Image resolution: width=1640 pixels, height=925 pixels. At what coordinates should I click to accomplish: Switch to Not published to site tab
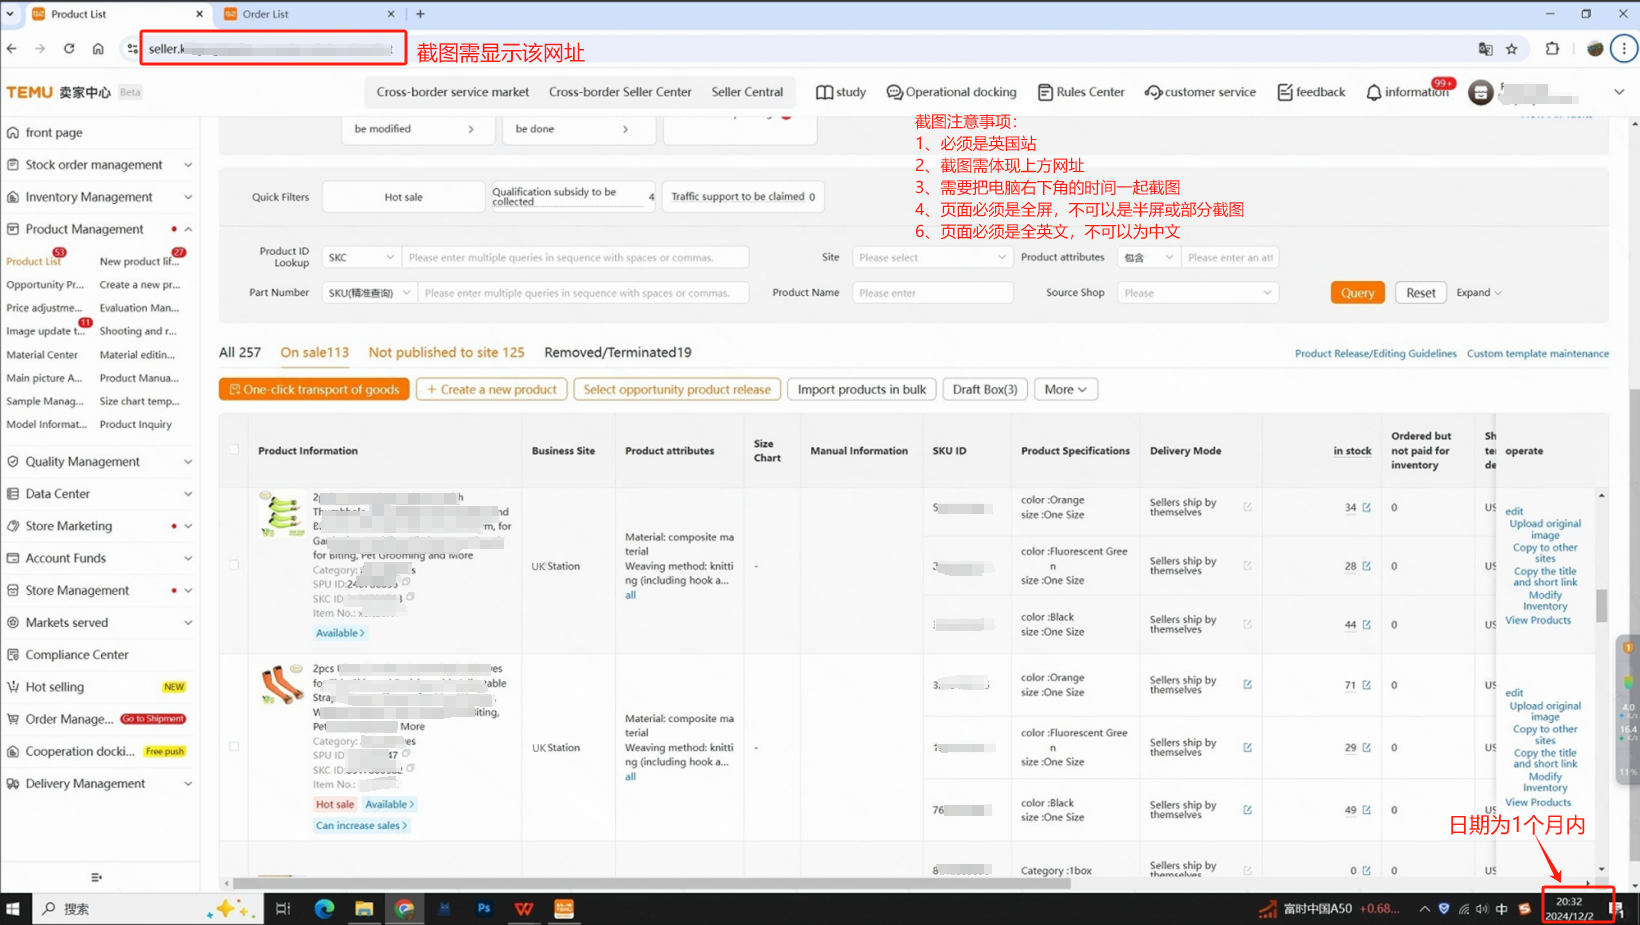pyautogui.click(x=446, y=352)
